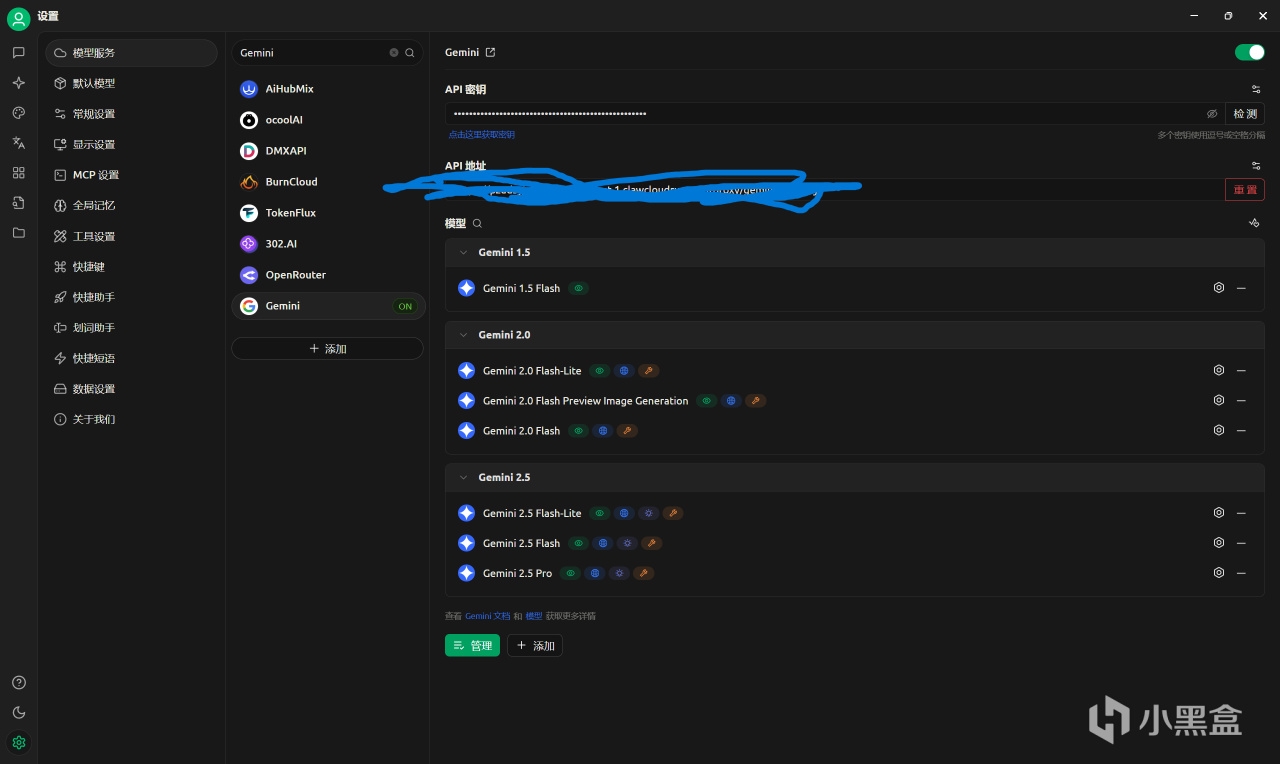Image resolution: width=1280 pixels, height=764 pixels.
Task: Open settings via the sidebar gear icon
Action: pyautogui.click(x=18, y=743)
